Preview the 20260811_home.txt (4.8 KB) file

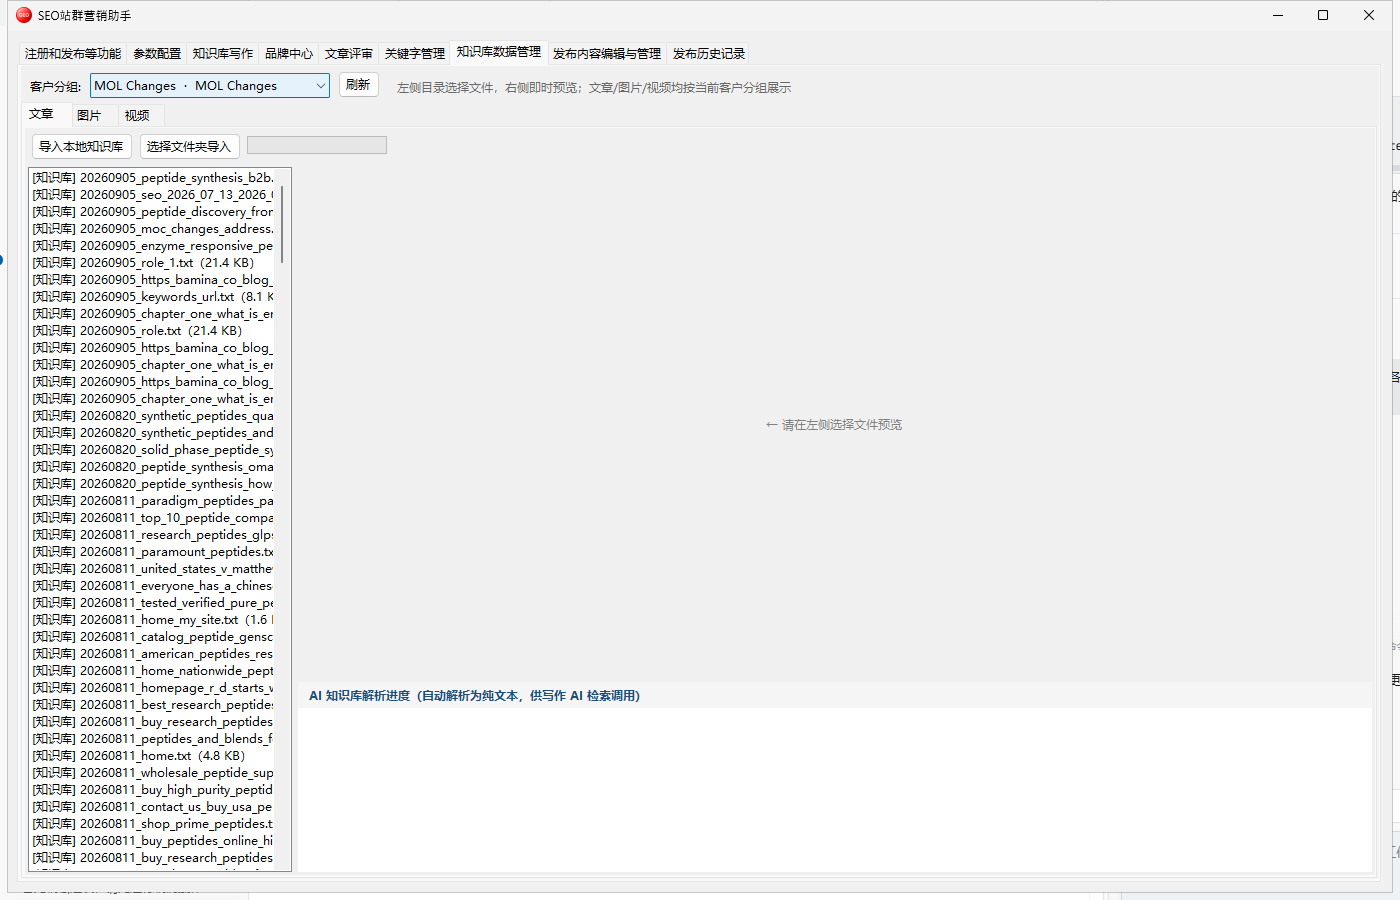click(x=152, y=756)
